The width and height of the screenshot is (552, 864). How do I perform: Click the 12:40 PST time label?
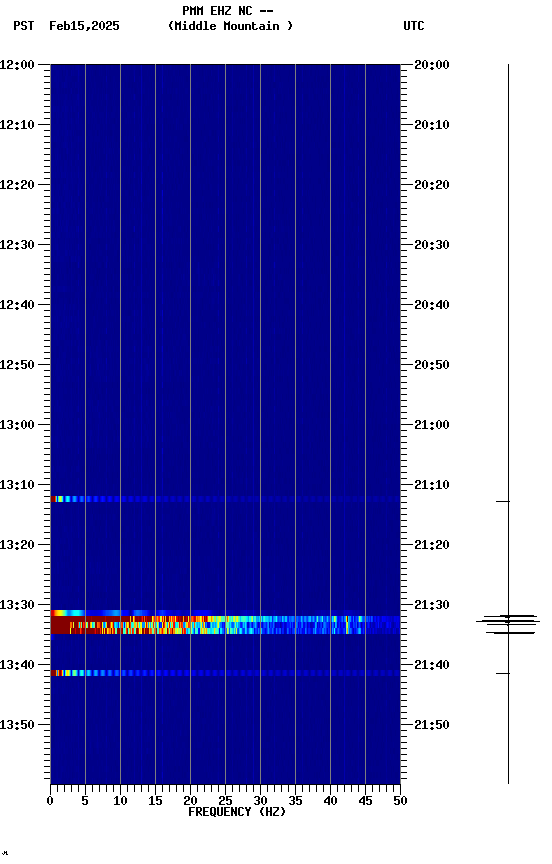click(17, 305)
